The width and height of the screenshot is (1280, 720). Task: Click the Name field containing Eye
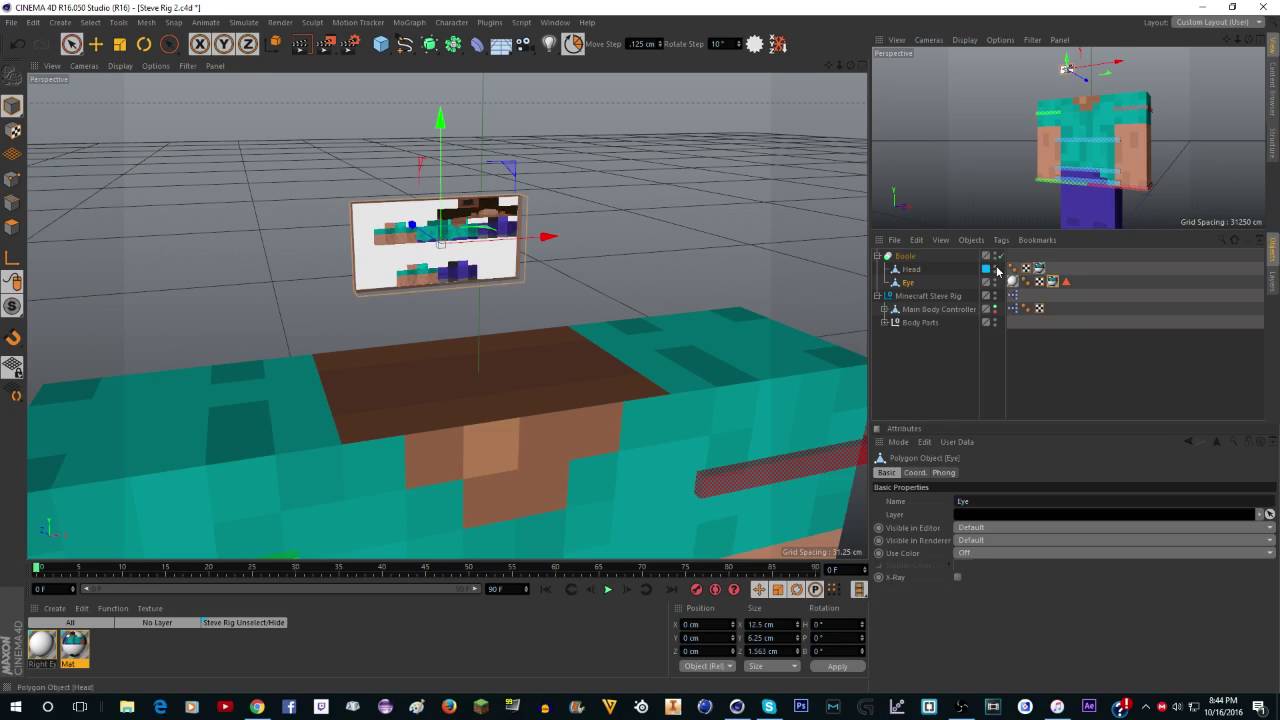coord(1114,501)
